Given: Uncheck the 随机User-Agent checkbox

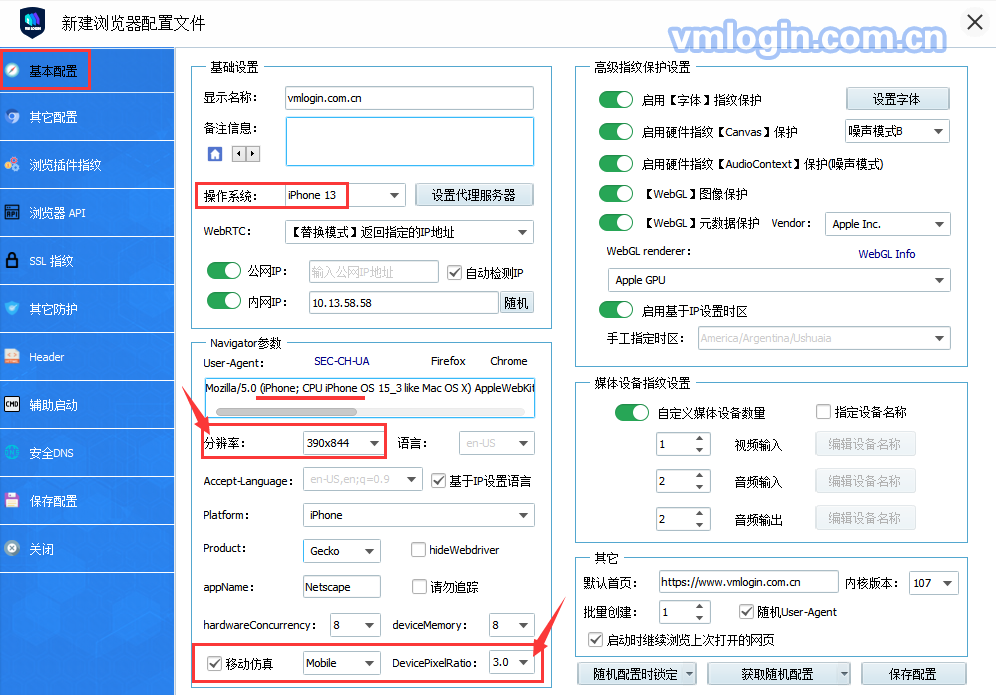Looking at the screenshot, I should [x=746, y=611].
